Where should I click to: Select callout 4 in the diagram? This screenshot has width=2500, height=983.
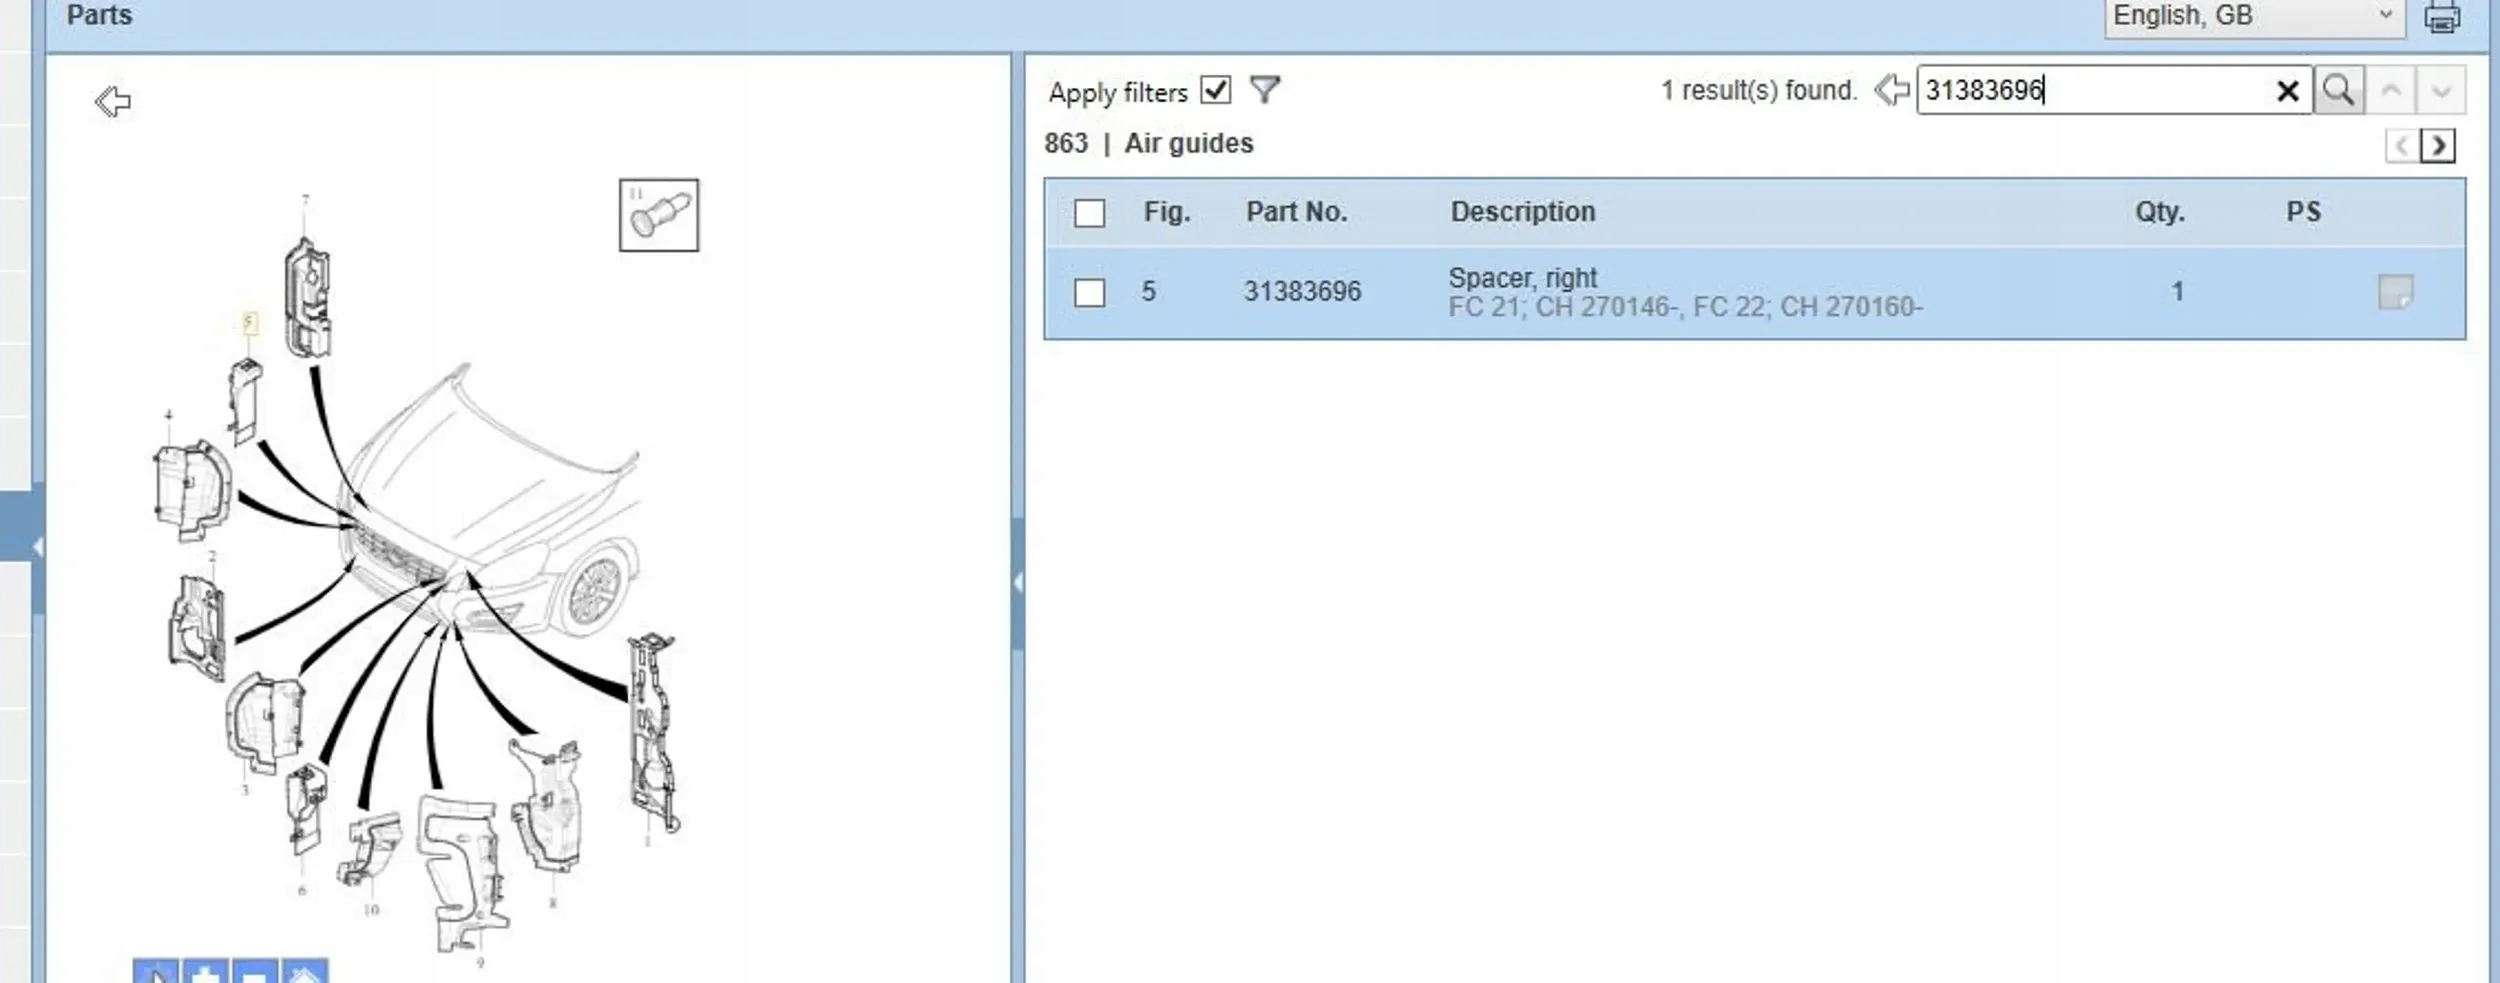pos(168,415)
